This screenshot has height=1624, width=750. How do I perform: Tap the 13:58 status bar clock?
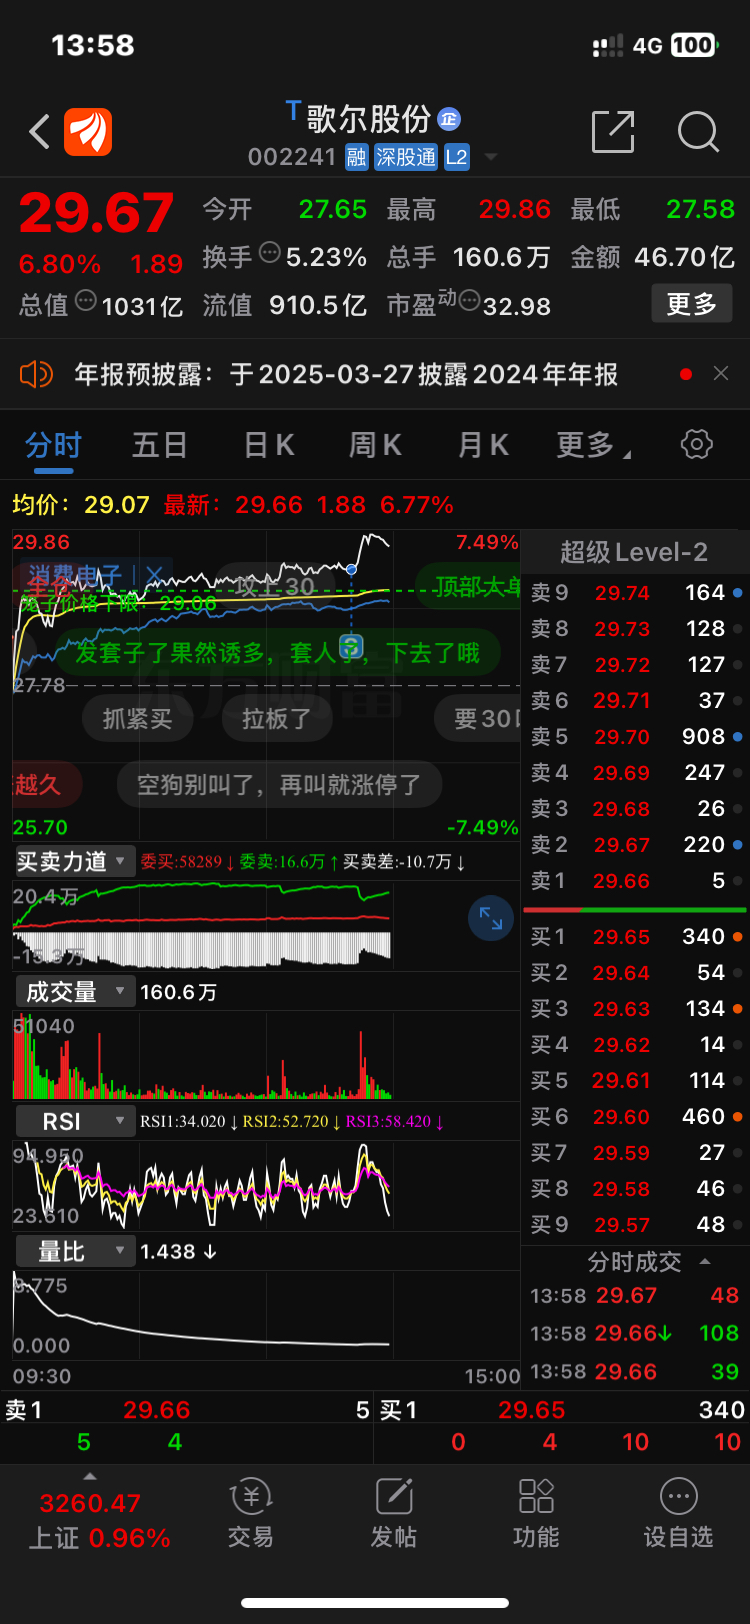coord(92,45)
